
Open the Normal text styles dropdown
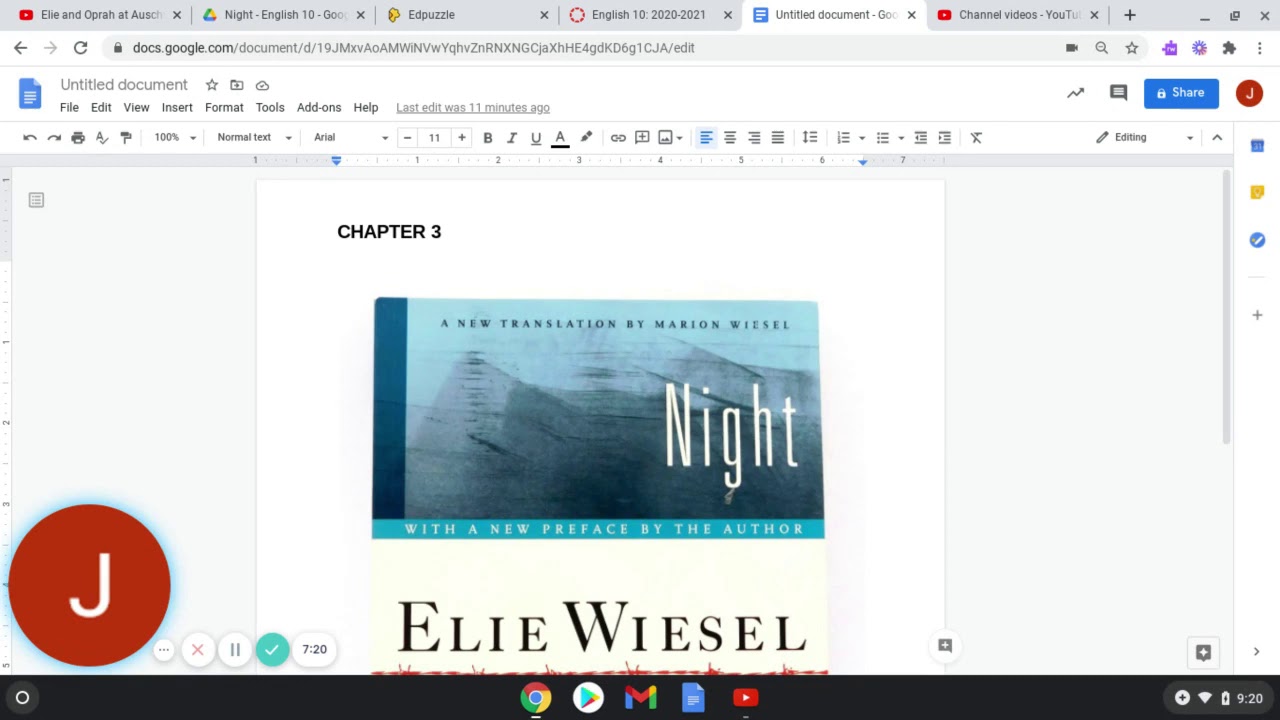click(x=254, y=138)
